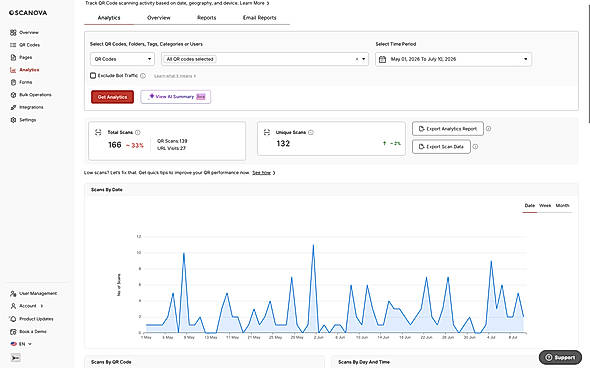
Task: Click the 166 total scans value
Action: (x=115, y=145)
